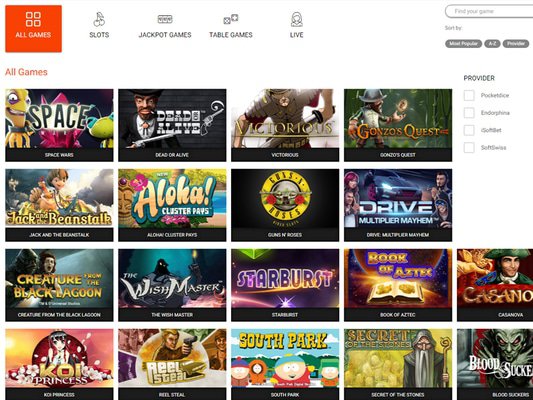Click the Book of Aztec title label
This screenshot has height=400, width=533.
398,315
